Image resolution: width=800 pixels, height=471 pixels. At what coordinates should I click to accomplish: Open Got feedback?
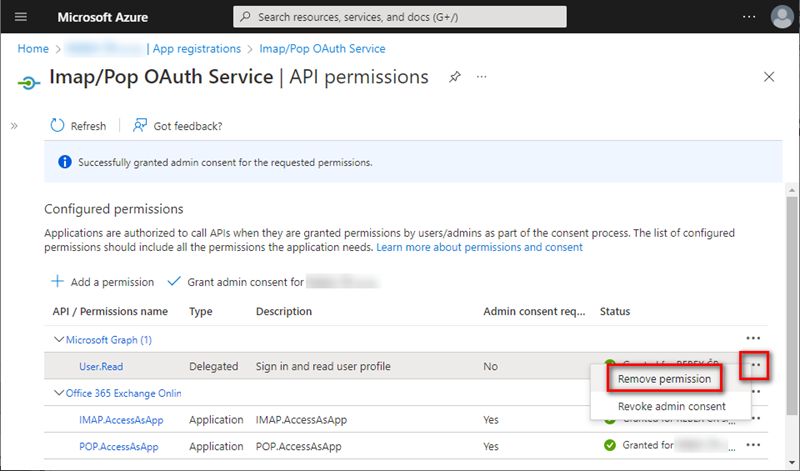pos(178,126)
